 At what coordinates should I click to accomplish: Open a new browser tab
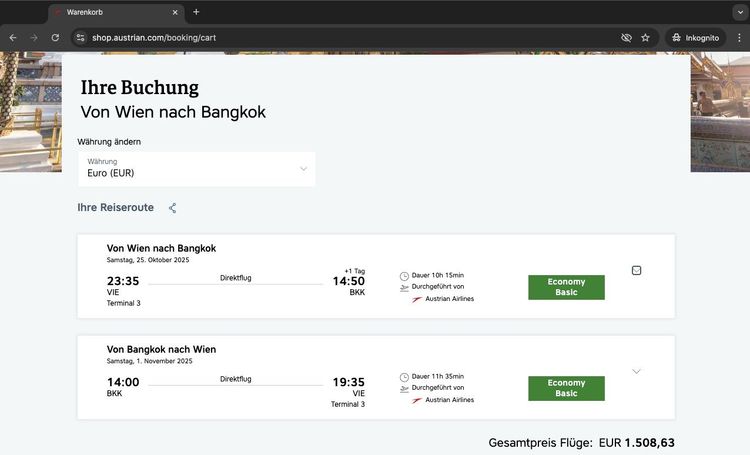click(x=196, y=12)
